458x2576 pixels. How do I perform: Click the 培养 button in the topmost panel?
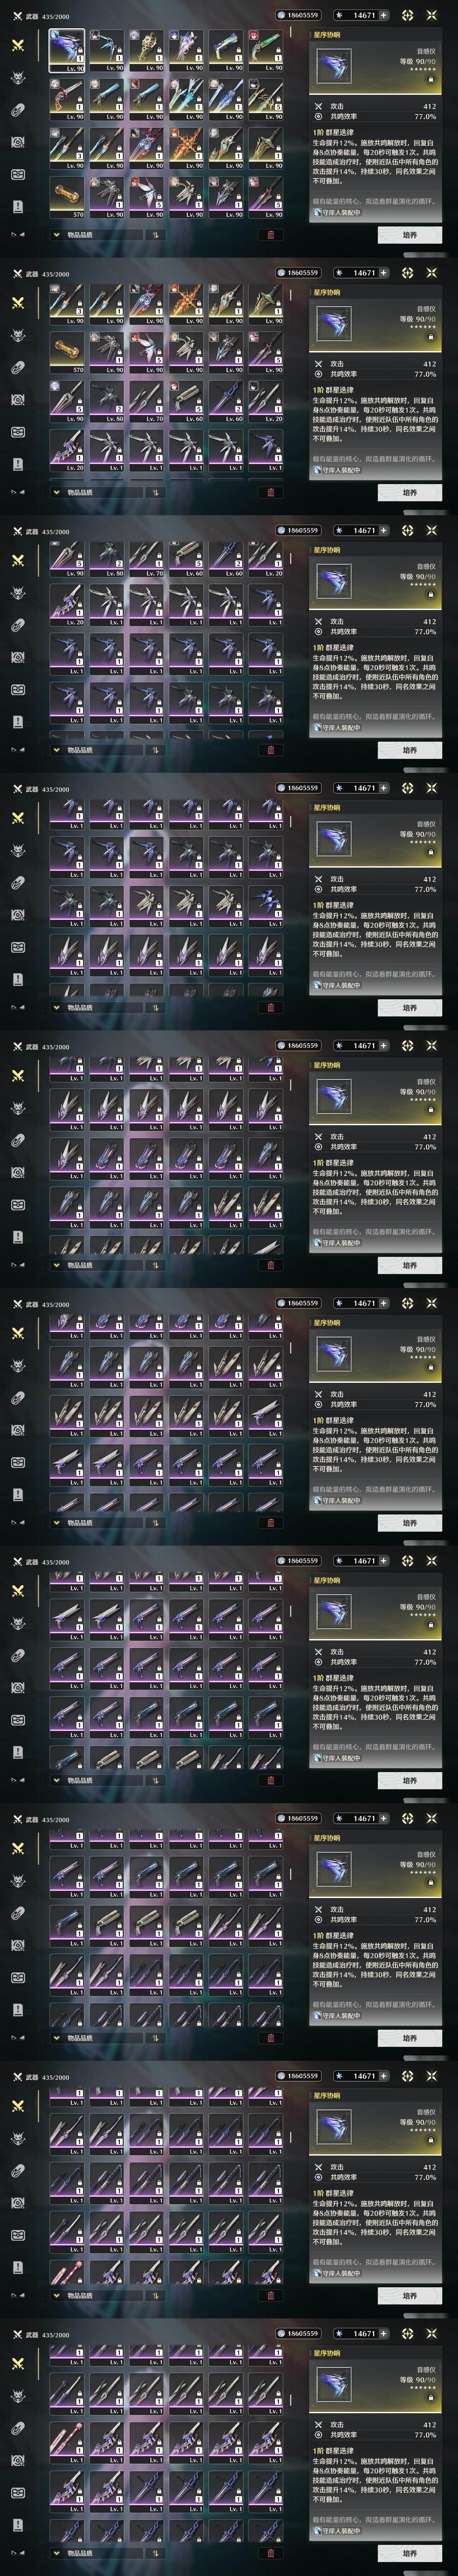(409, 235)
